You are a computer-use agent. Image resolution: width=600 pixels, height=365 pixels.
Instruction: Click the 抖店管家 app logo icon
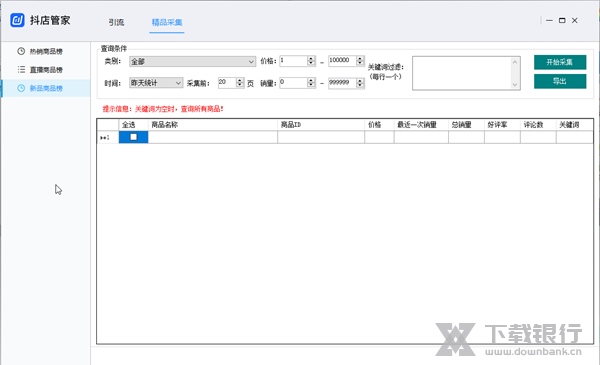pyautogui.click(x=17, y=20)
